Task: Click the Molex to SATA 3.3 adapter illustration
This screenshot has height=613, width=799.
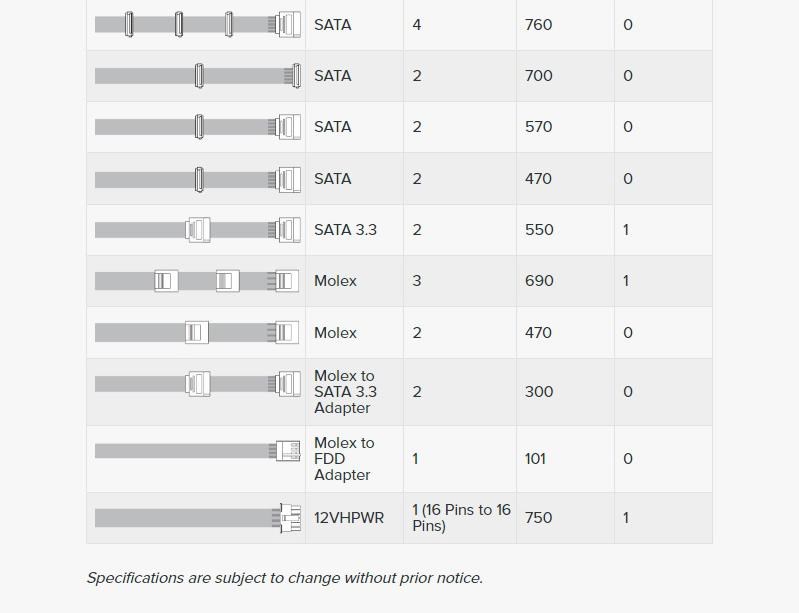Action: point(198,384)
